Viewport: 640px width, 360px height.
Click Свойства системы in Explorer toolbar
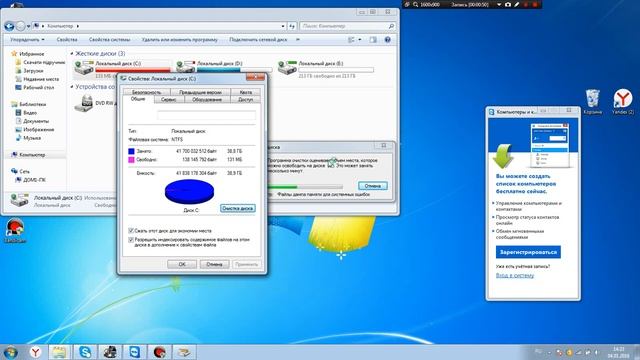[x=109, y=40]
